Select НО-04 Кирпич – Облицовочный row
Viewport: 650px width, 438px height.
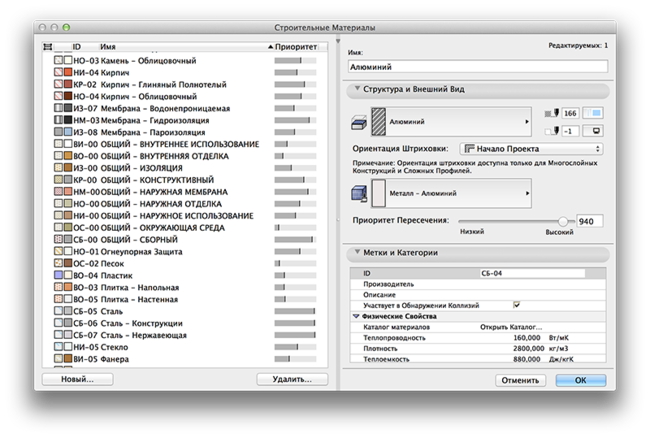point(185,97)
